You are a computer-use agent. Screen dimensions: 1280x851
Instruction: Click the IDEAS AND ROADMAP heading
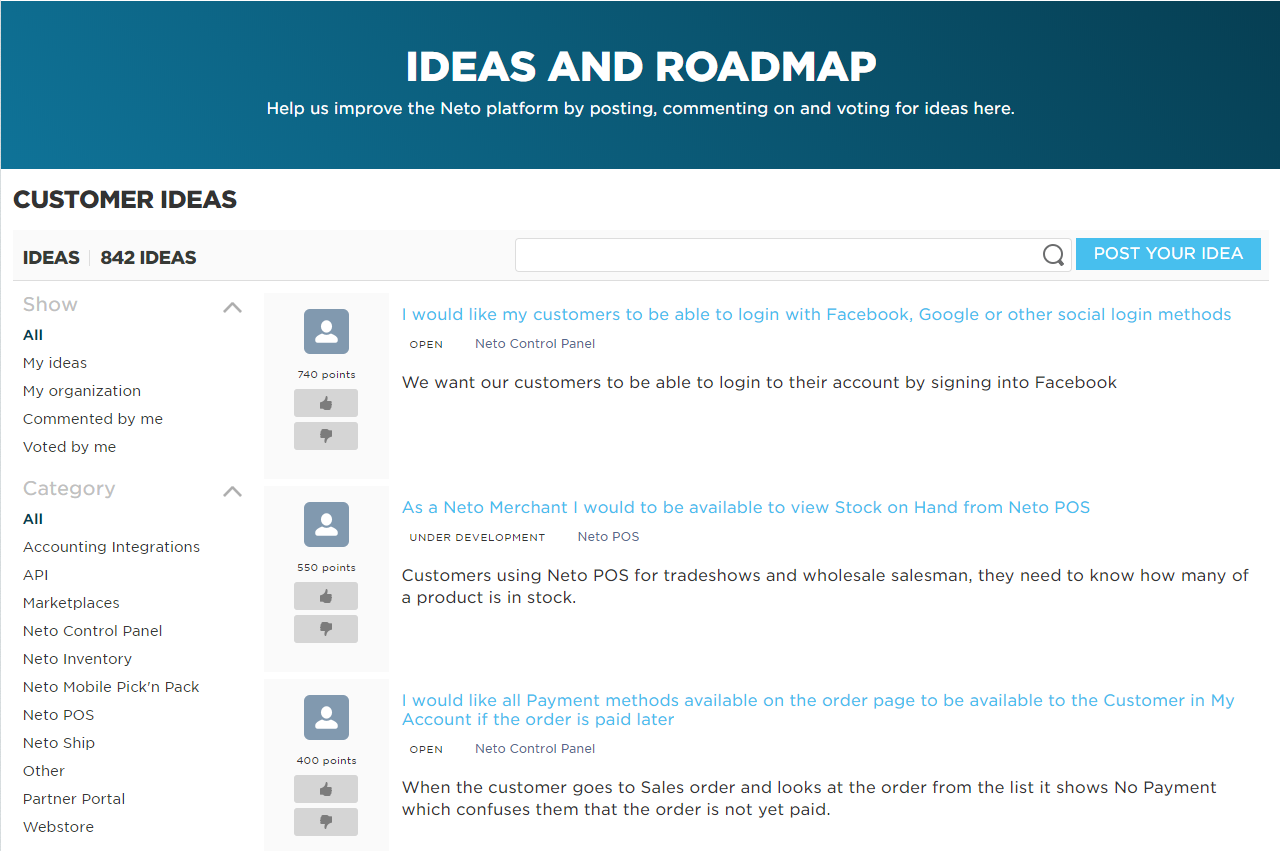point(641,67)
